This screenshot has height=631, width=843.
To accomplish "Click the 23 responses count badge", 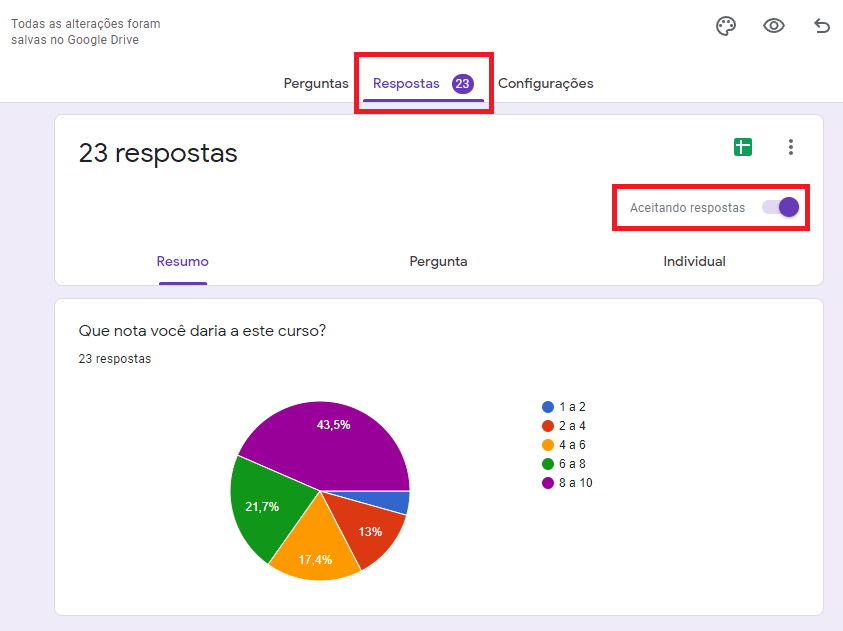I will (x=462, y=83).
